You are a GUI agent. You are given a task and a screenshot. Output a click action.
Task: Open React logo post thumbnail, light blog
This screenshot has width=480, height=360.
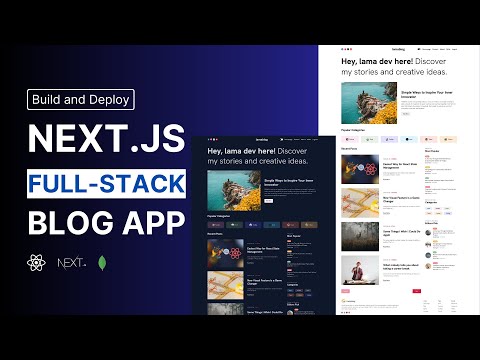[x=360, y=169]
